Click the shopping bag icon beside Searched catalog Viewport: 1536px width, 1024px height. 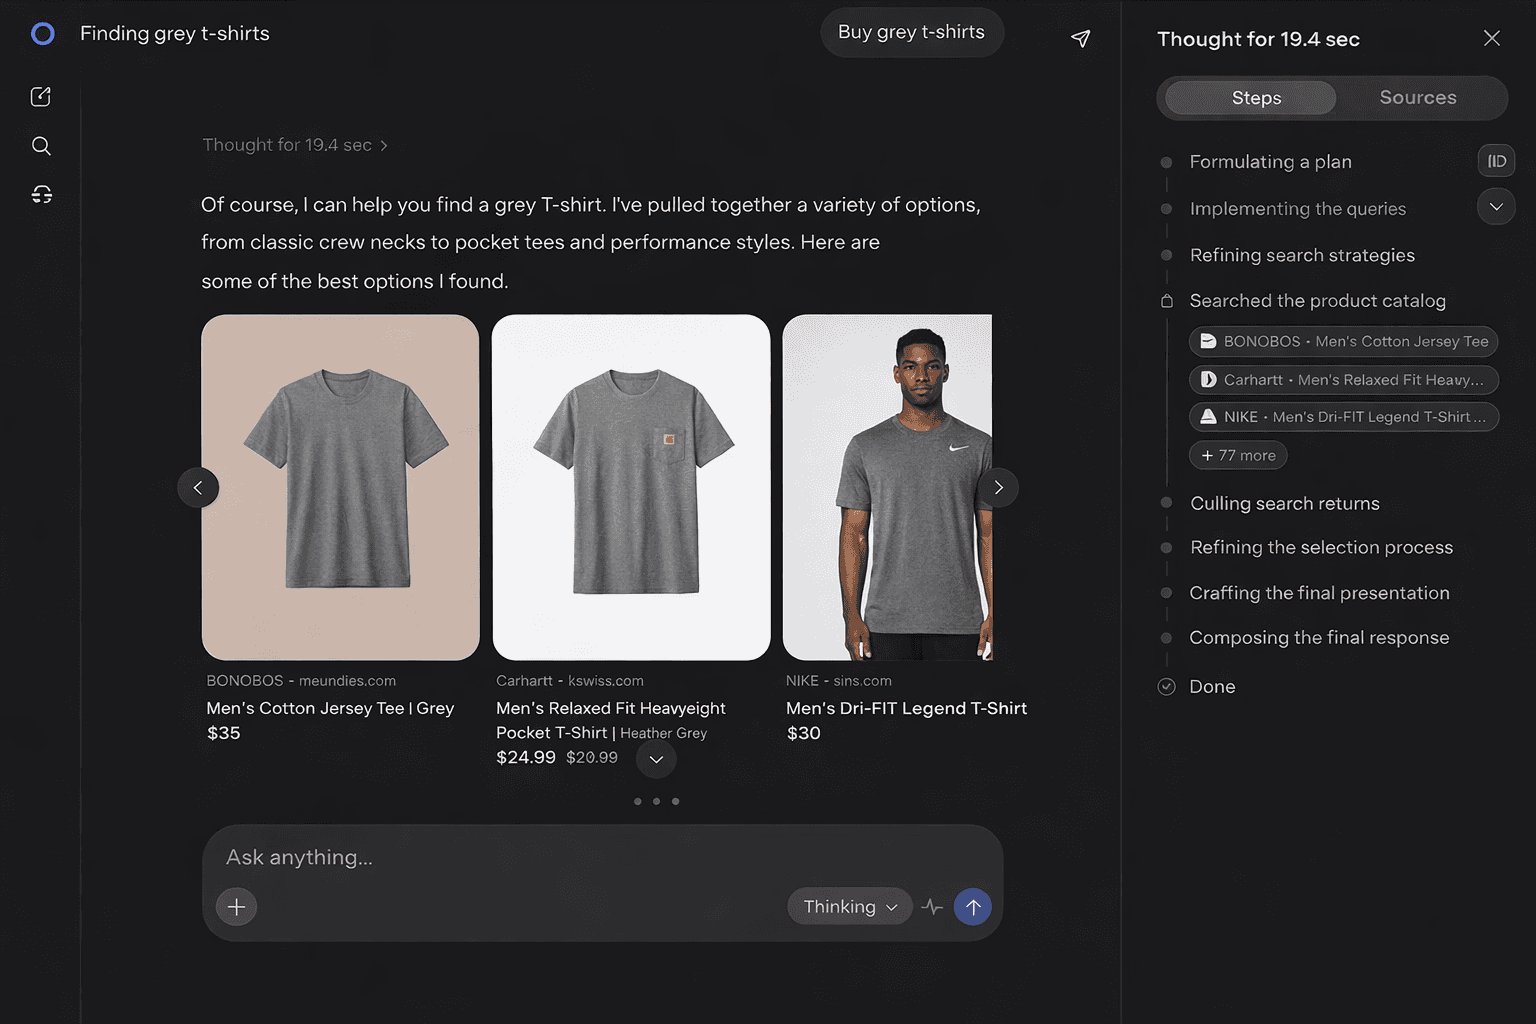[x=1166, y=301]
